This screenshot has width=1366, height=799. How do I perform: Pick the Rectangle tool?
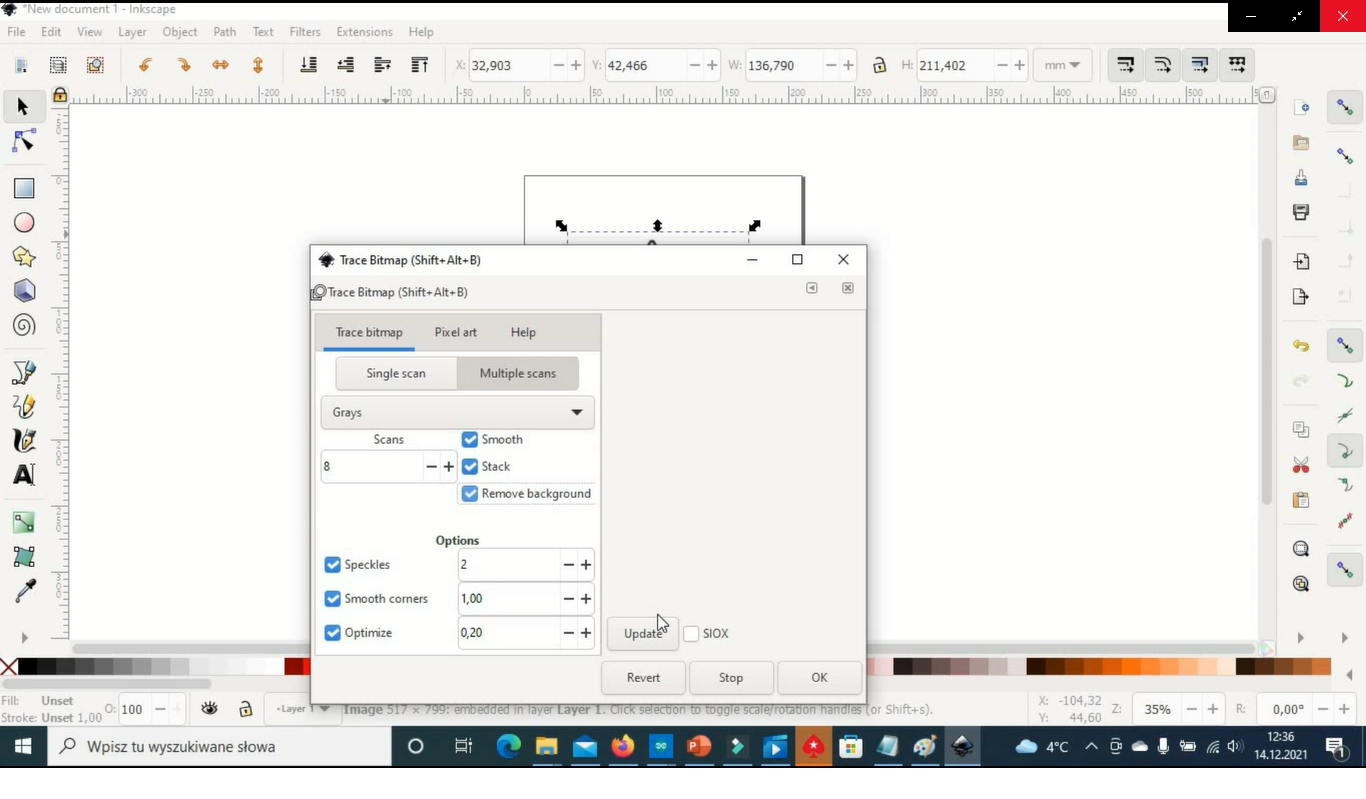24,188
